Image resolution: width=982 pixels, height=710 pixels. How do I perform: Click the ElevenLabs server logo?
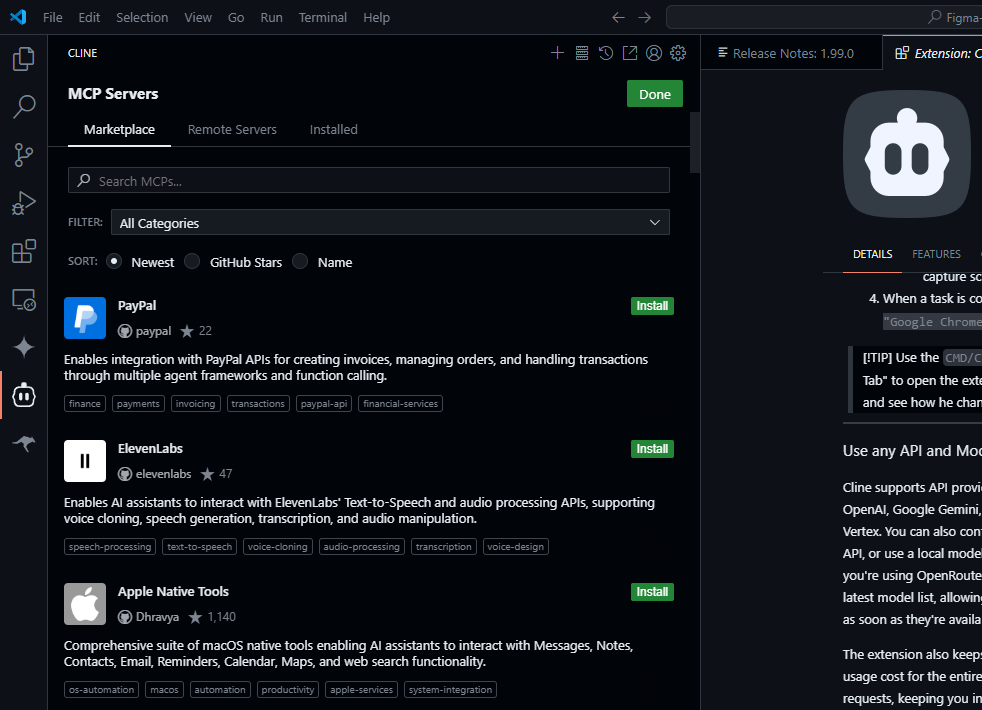point(85,461)
